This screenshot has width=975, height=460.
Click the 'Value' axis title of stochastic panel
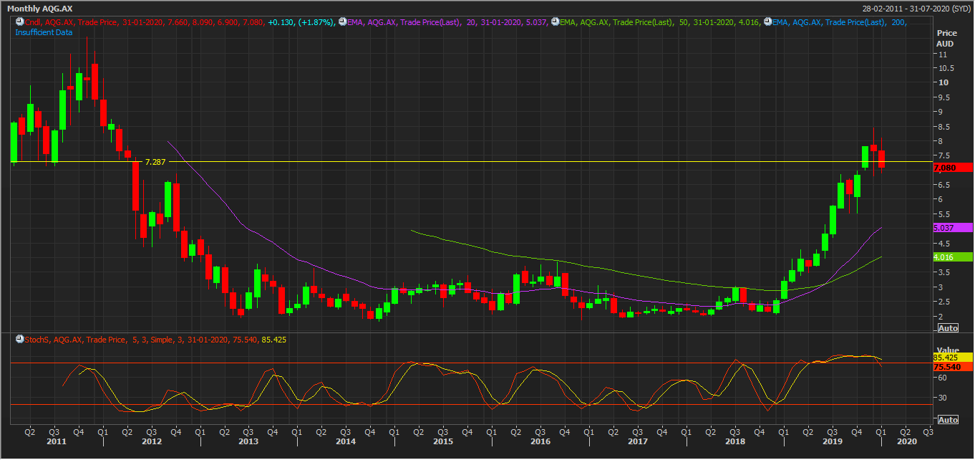pyautogui.click(x=948, y=351)
